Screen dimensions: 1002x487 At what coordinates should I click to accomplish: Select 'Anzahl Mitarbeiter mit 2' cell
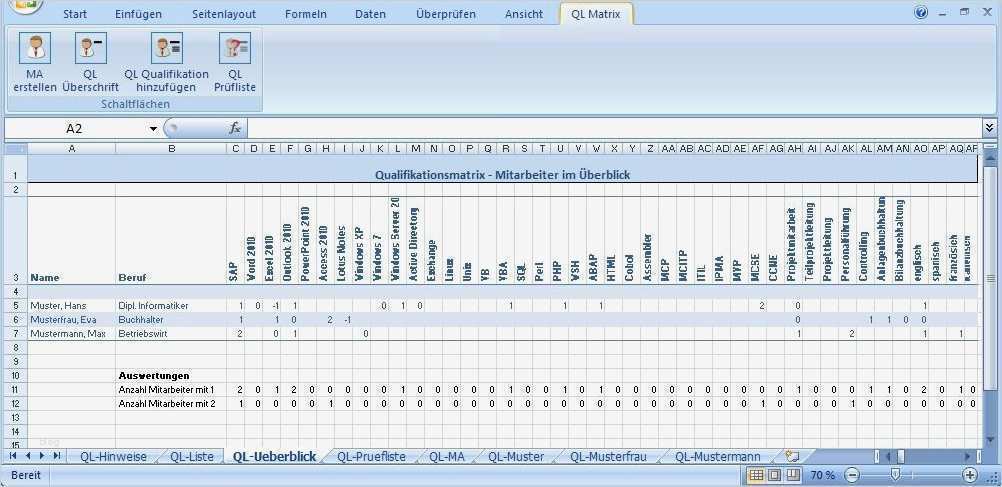[x=171, y=403]
